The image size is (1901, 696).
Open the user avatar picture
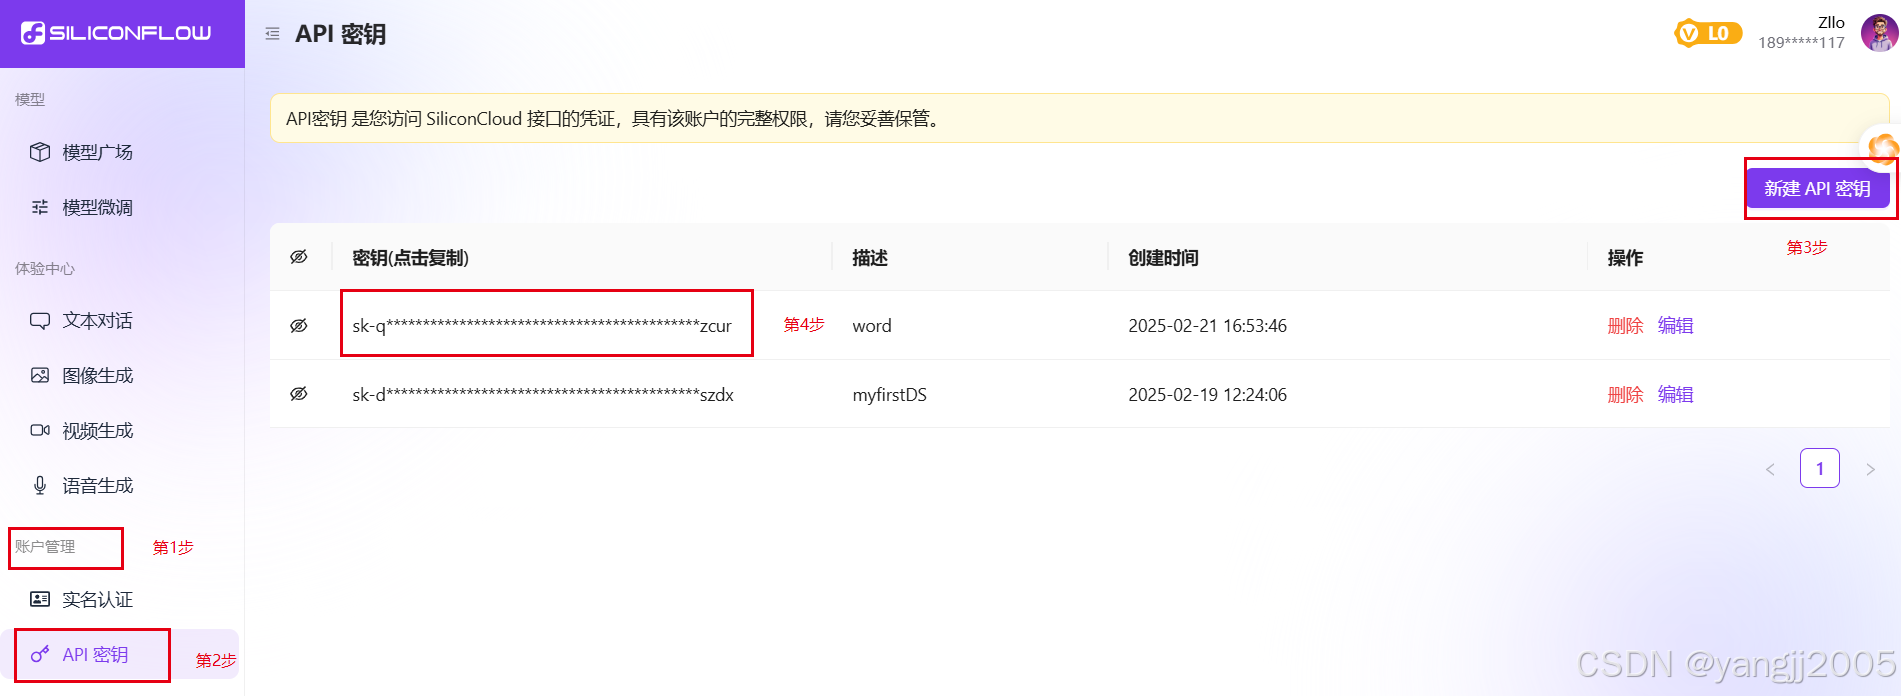1879,32
